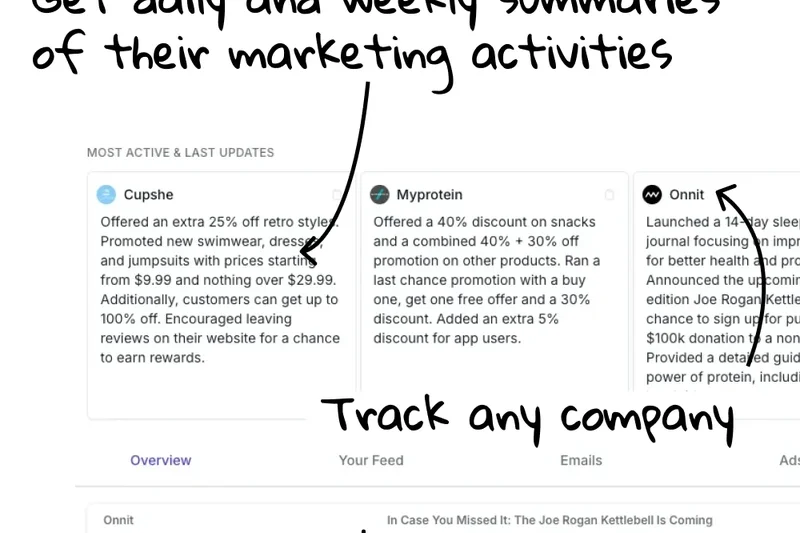
Task: Open the Your Feed tab
Action: coord(371,461)
